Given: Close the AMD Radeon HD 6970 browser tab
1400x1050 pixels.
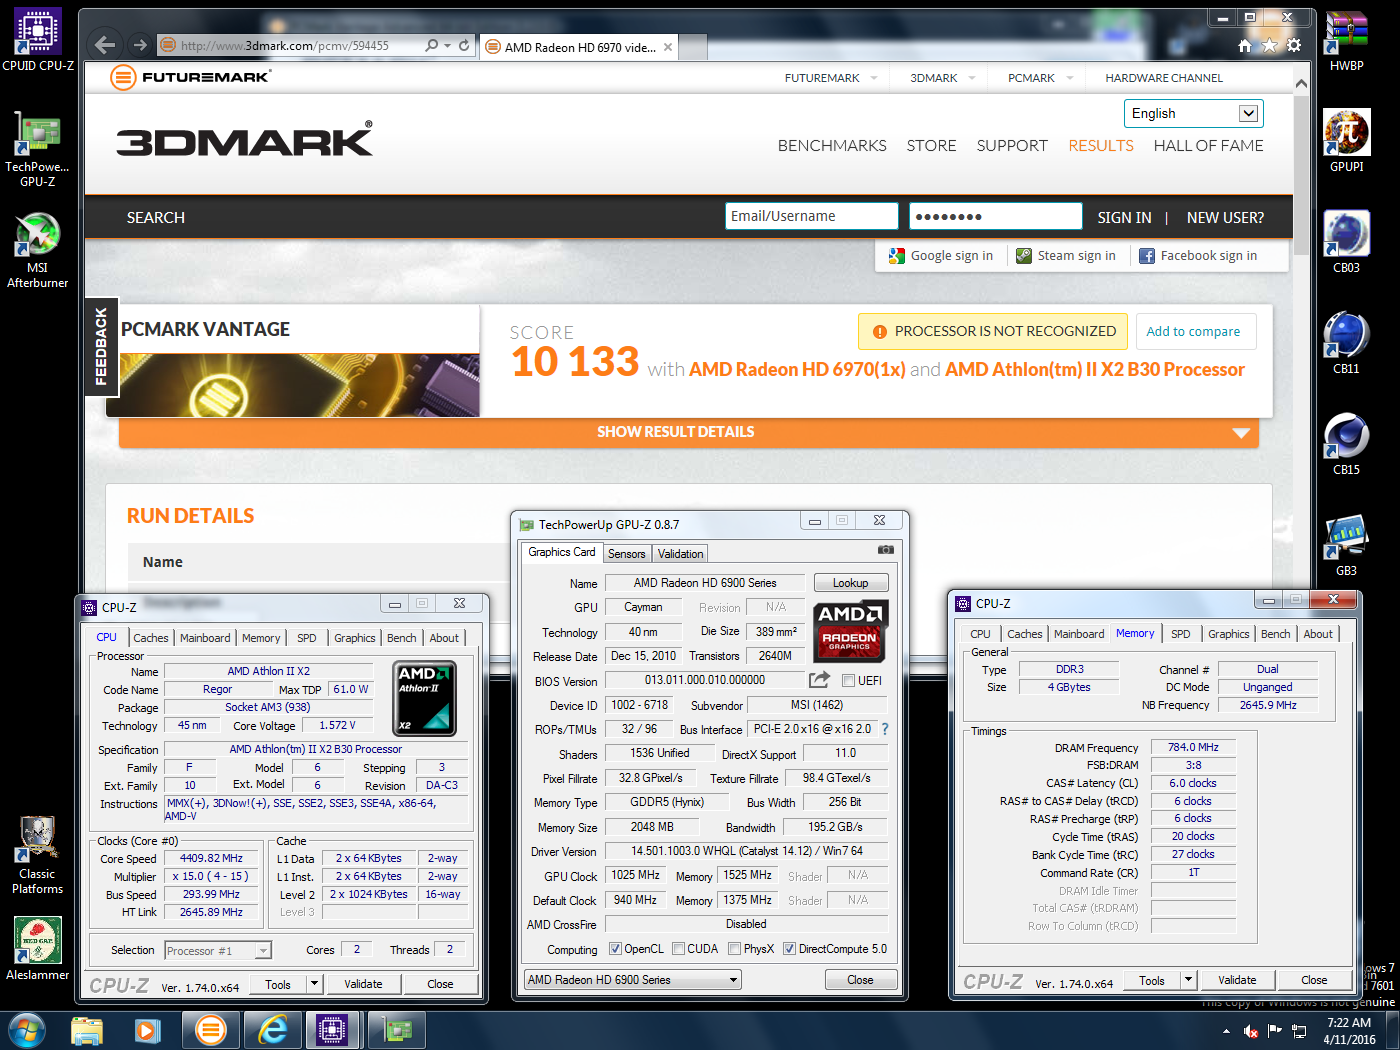Looking at the screenshot, I should point(668,46).
